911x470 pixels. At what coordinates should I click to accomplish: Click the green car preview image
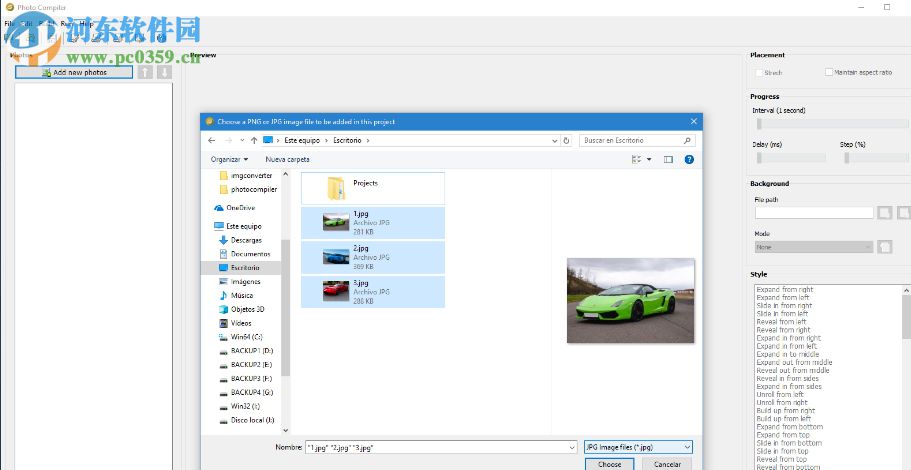click(x=630, y=300)
